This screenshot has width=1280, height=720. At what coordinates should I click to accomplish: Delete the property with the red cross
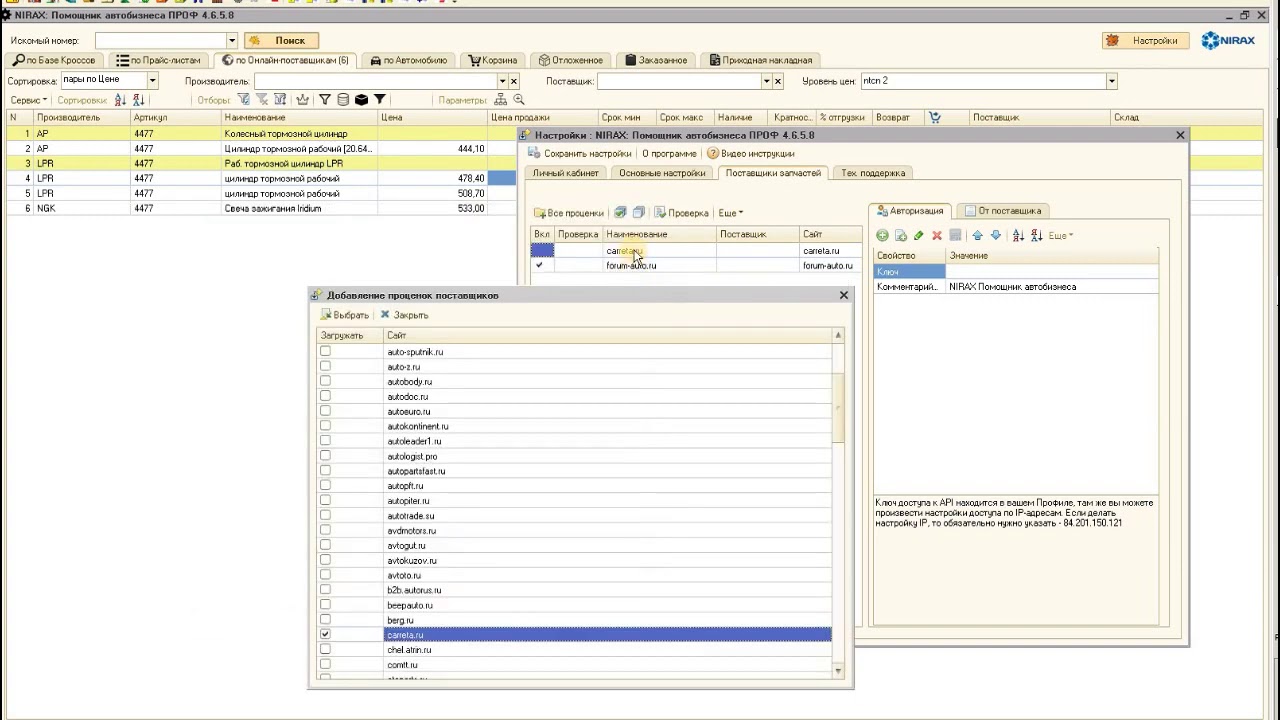point(937,236)
